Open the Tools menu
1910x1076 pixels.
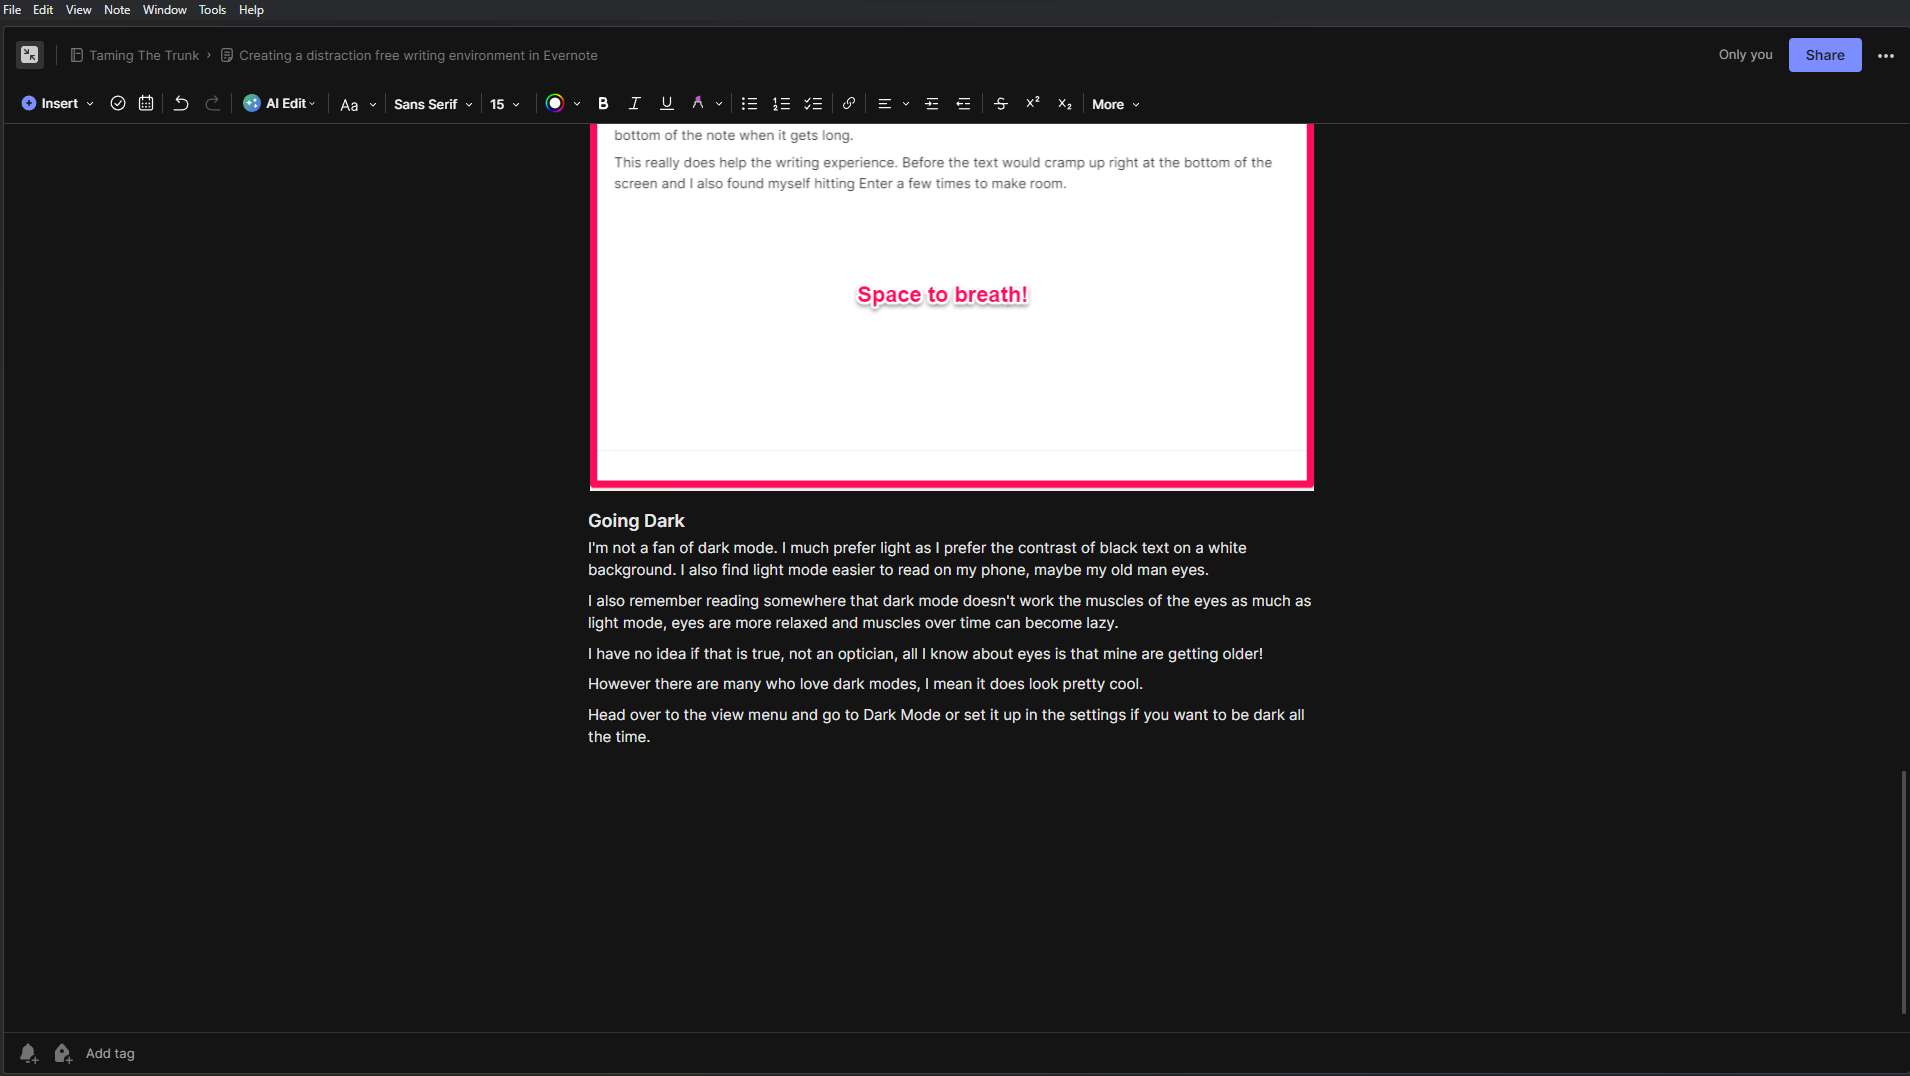pos(211,9)
